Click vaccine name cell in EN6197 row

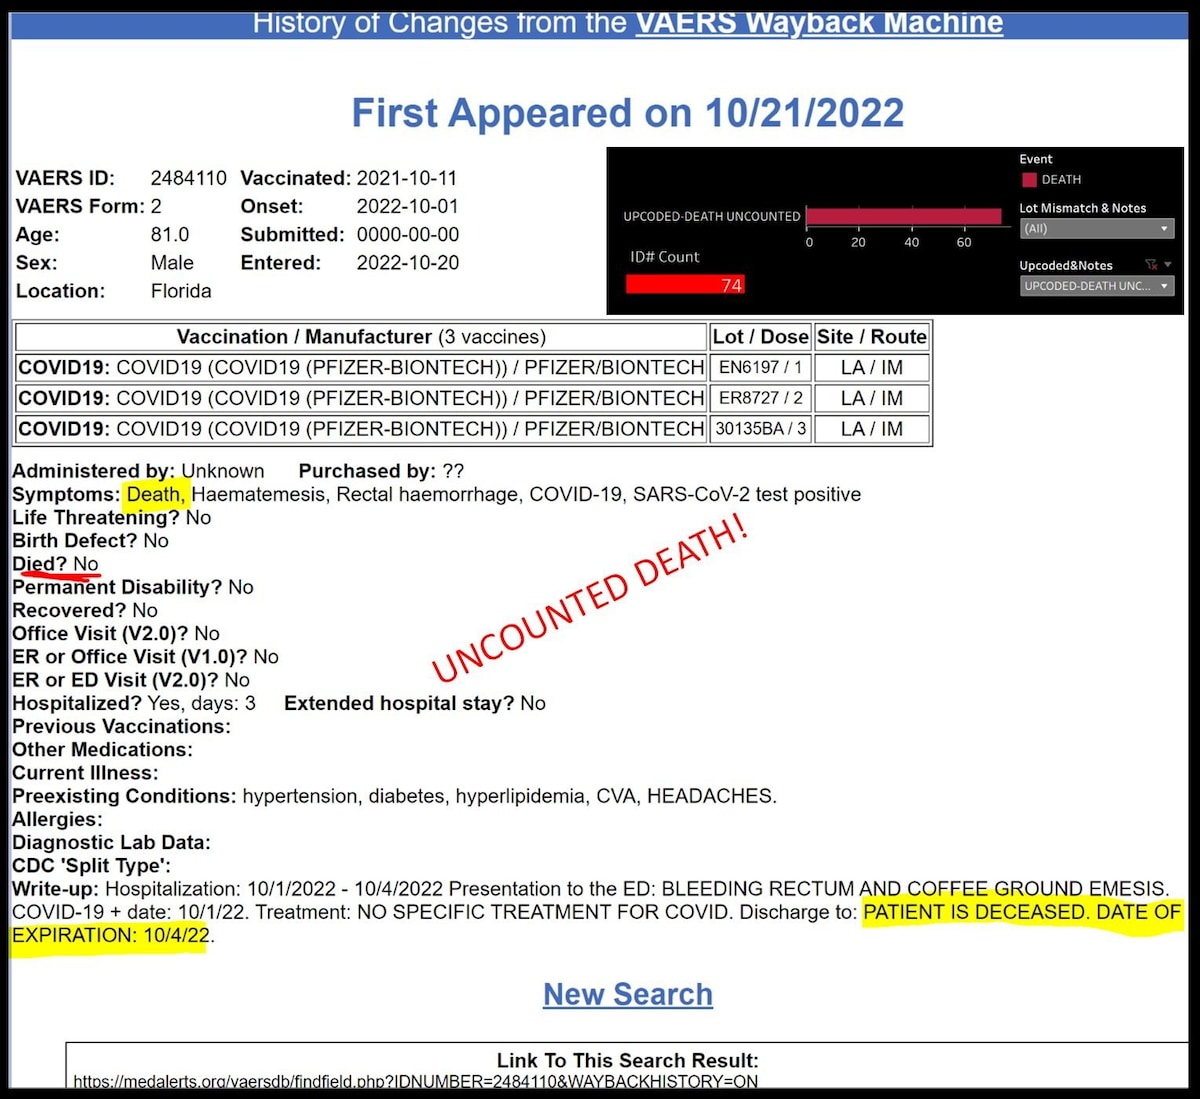pyautogui.click(x=361, y=367)
